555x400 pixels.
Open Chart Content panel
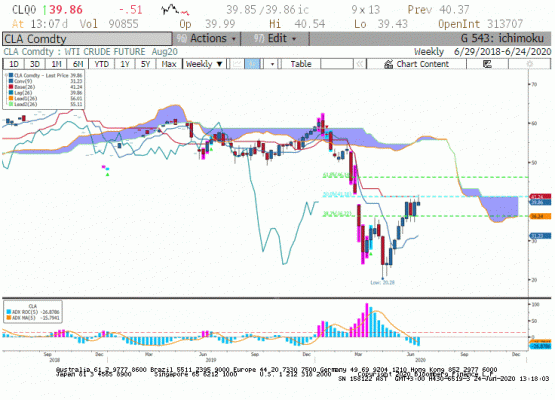tap(416, 64)
